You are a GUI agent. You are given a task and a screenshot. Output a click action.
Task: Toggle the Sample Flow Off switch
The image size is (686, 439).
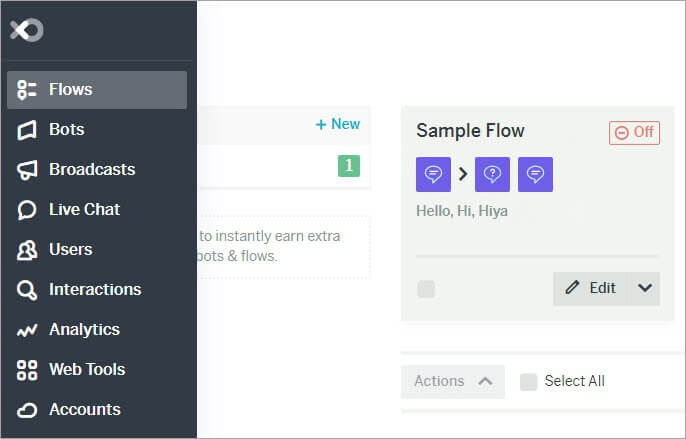tap(634, 132)
